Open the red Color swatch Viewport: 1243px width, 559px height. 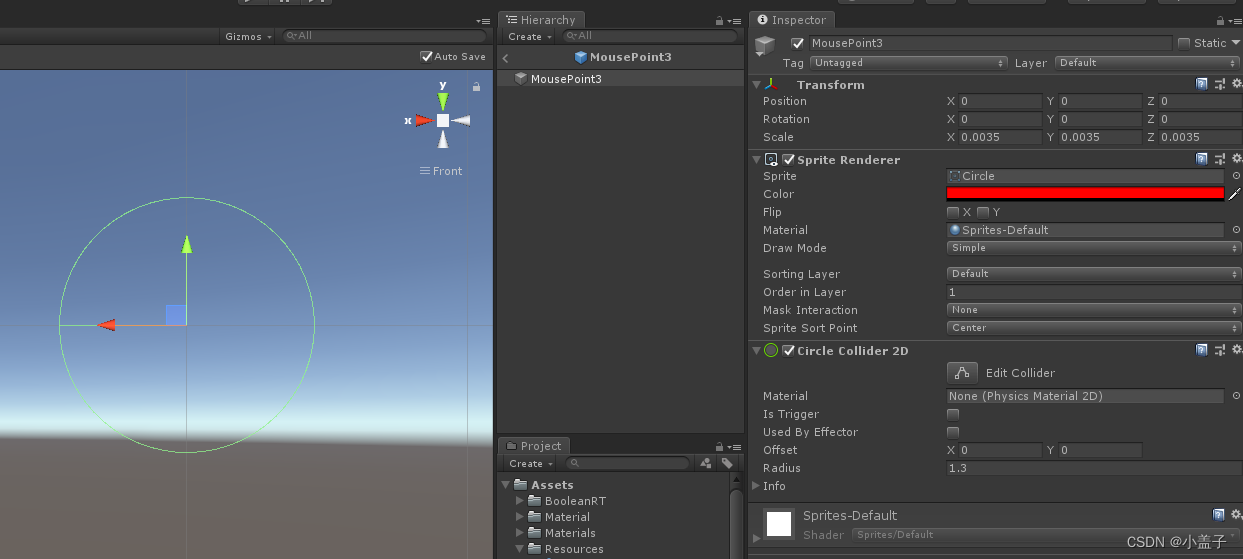tap(1085, 194)
